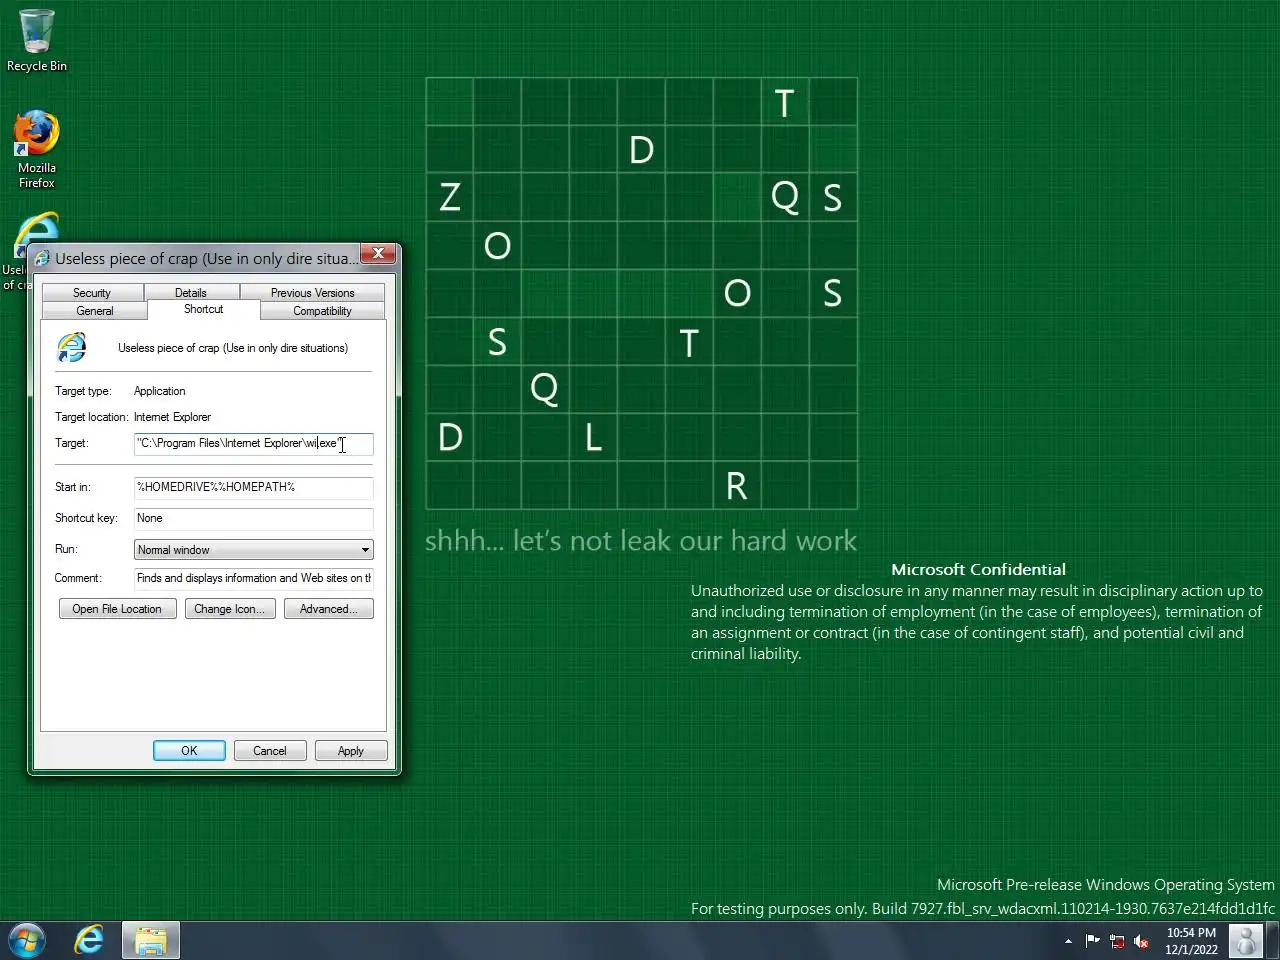
Task: Click the user tile on the taskbar
Action: pos(1246,940)
